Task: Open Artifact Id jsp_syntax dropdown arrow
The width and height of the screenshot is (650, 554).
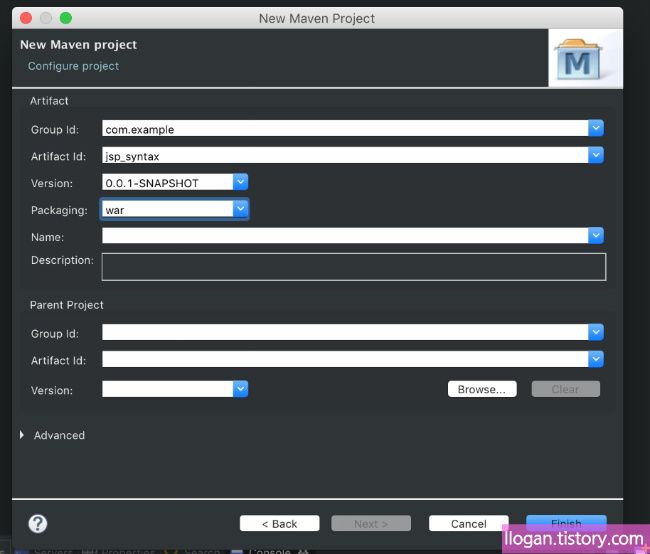Action: click(x=596, y=155)
